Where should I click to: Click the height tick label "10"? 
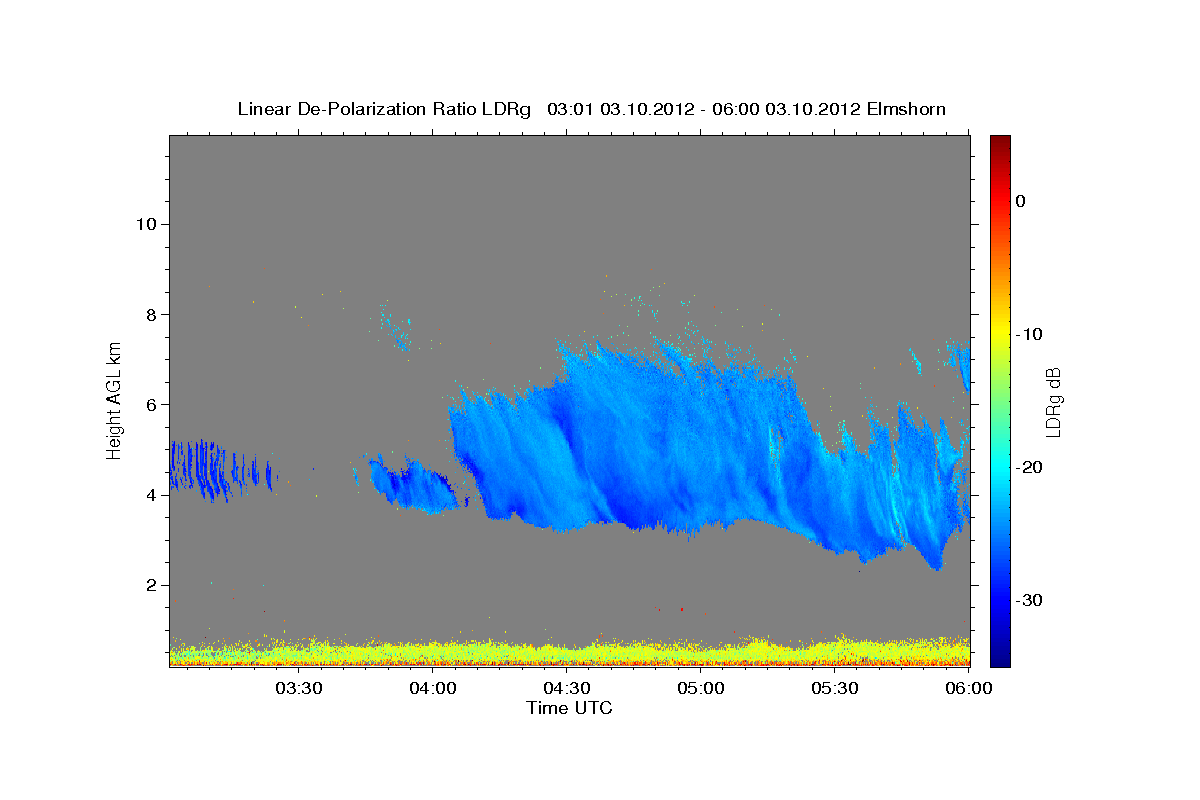(145, 224)
